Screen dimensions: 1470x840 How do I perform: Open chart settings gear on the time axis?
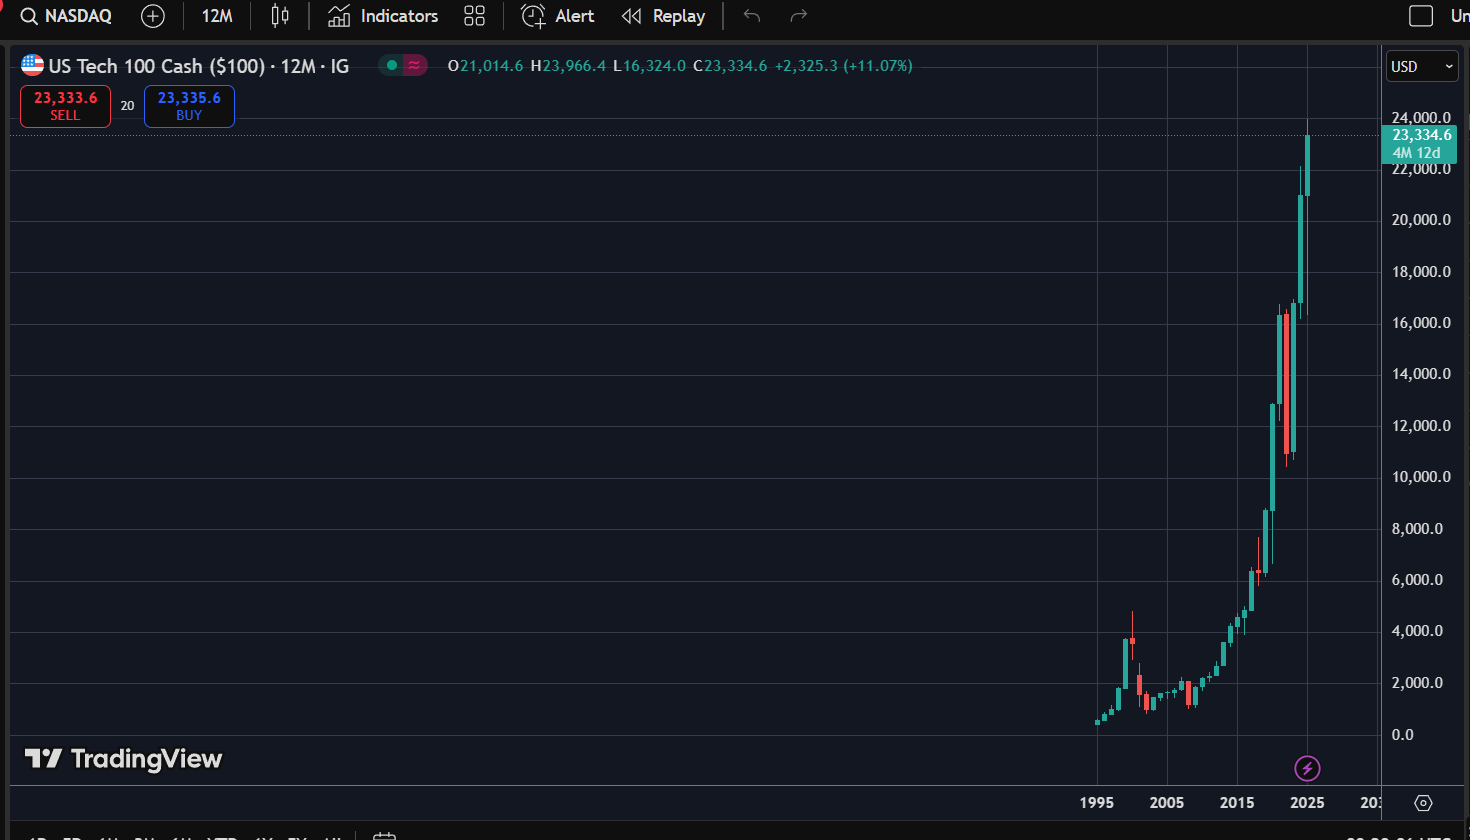tap(1423, 803)
